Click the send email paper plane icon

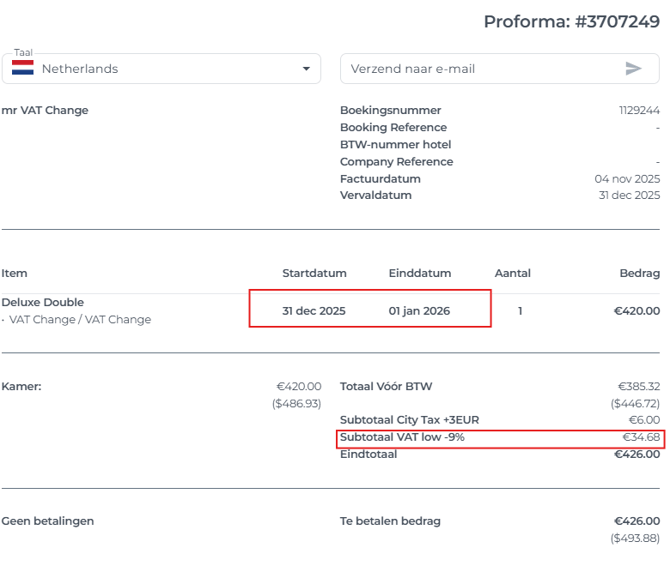(x=633, y=69)
